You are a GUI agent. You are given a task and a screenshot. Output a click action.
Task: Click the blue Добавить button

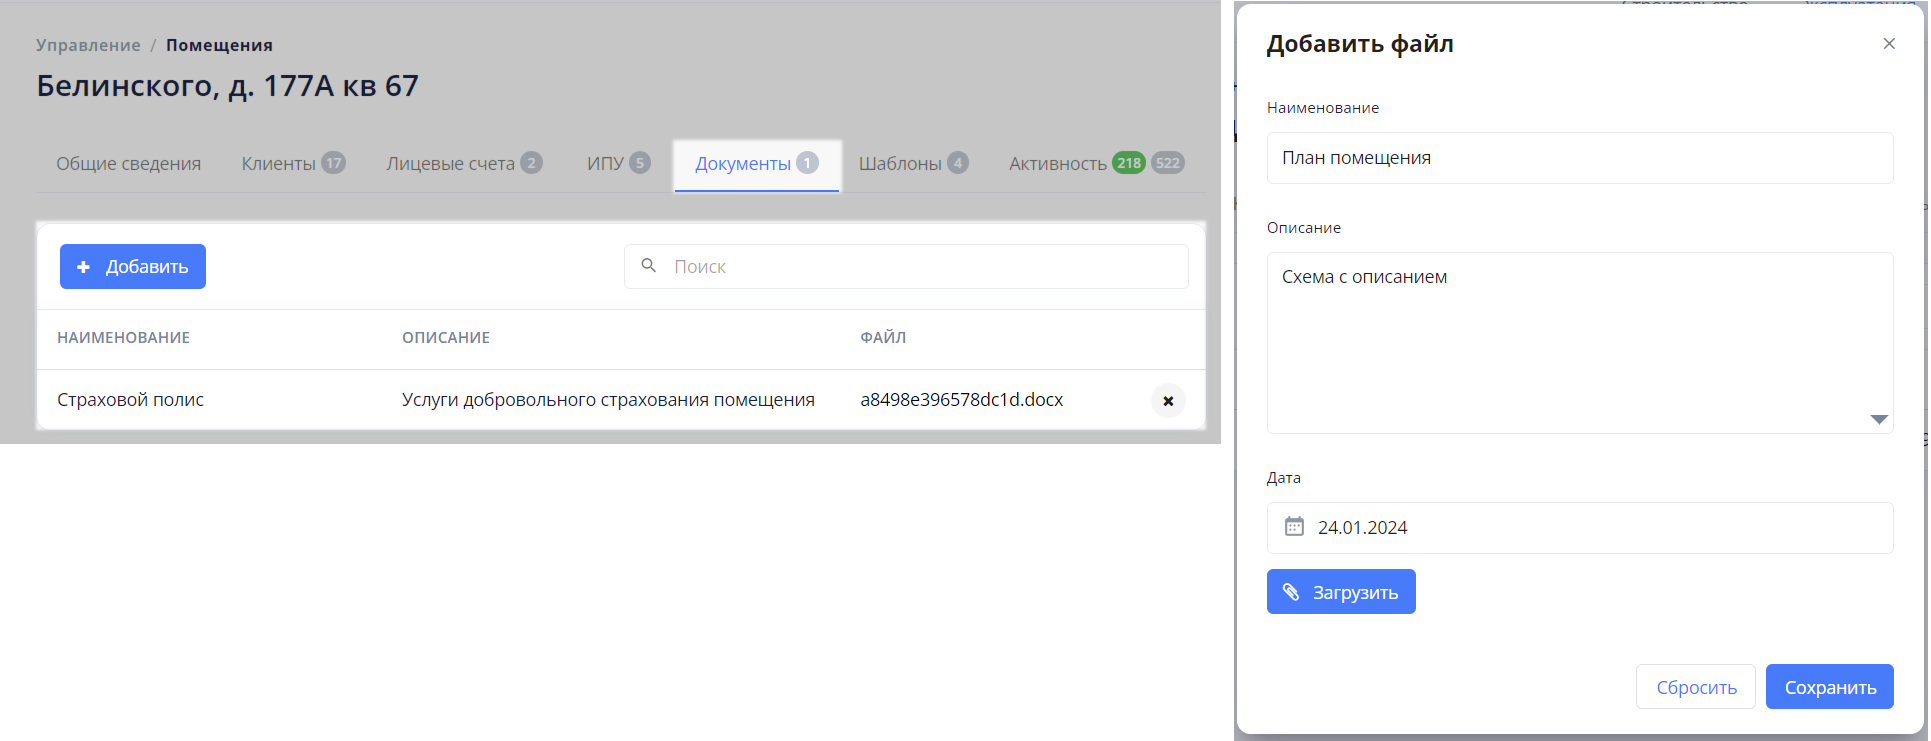[x=133, y=267]
